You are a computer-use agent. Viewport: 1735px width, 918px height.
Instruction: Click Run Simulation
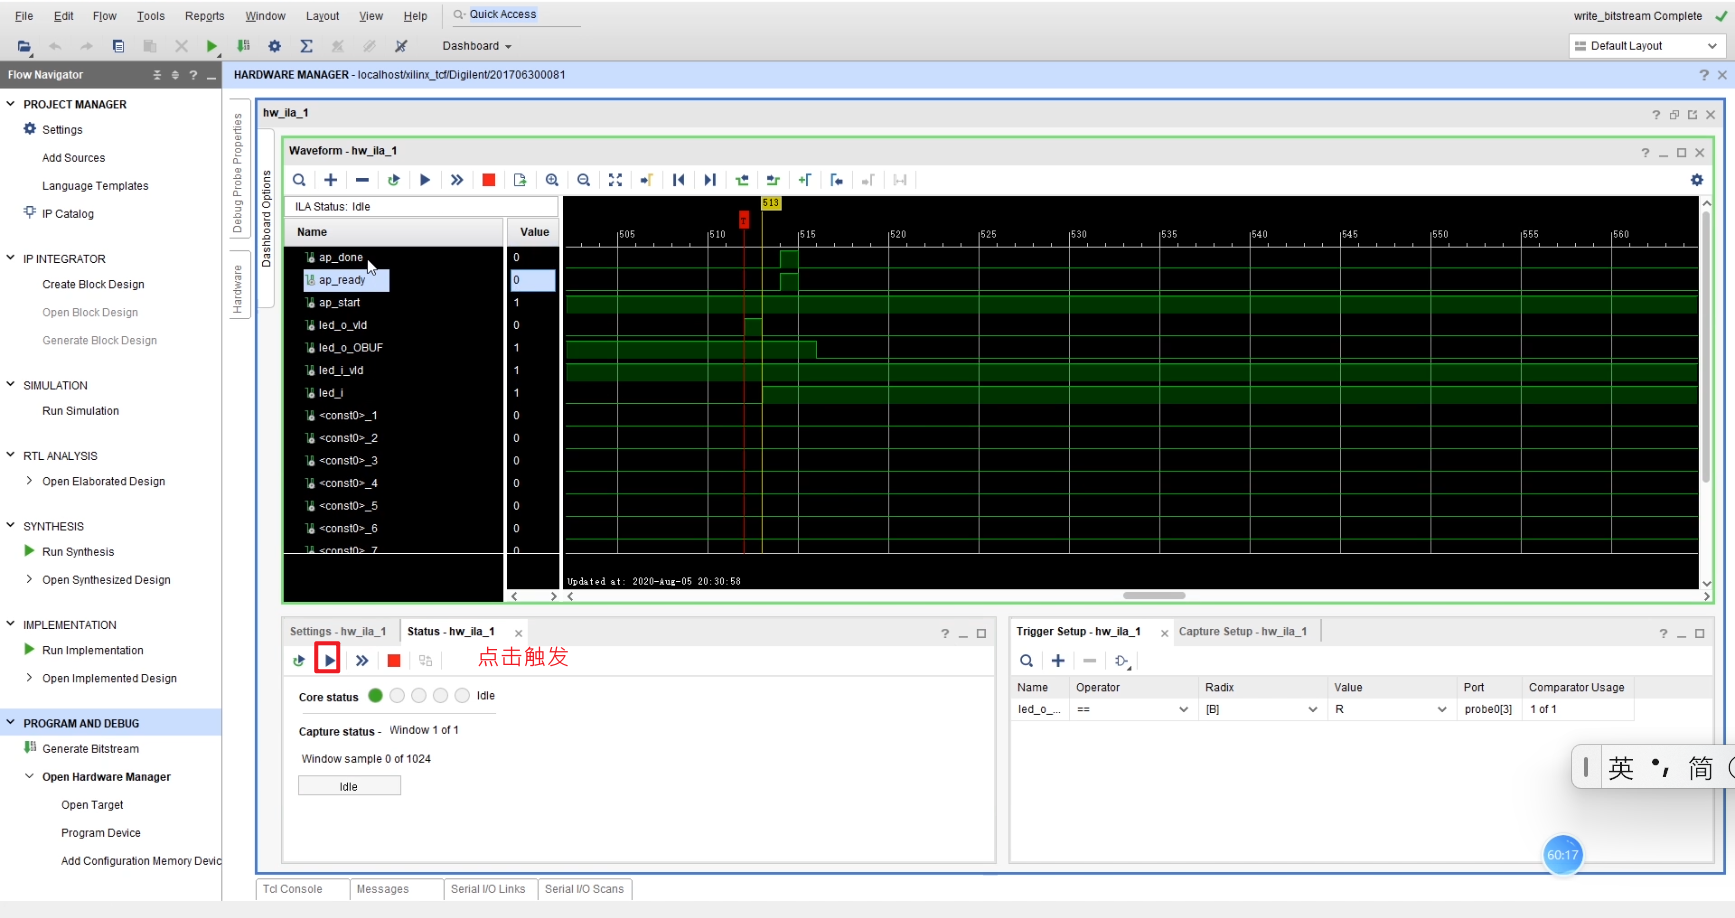click(81, 411)
